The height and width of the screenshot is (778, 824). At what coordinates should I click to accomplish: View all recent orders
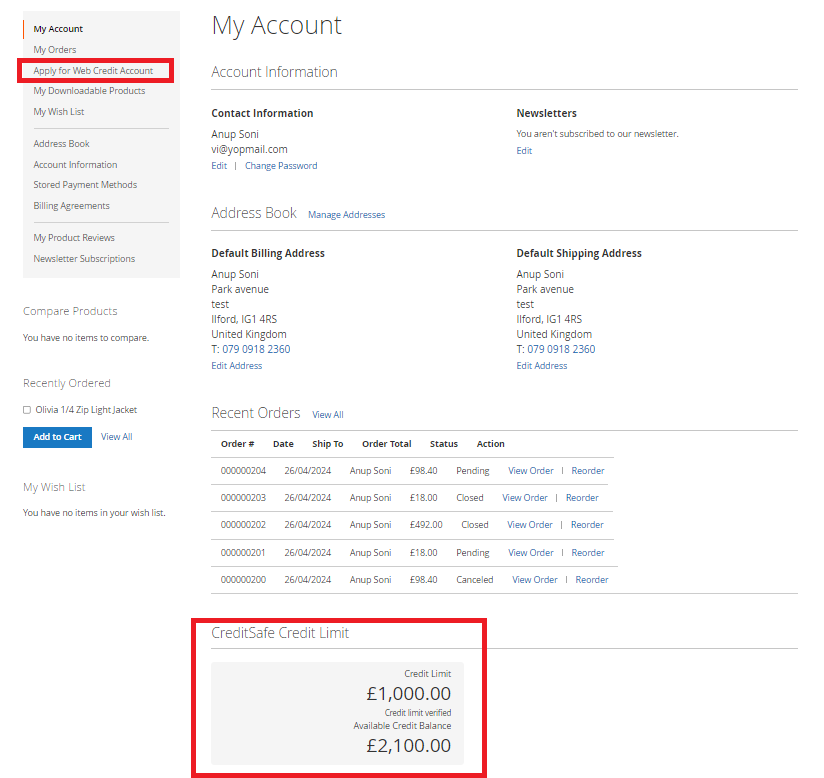[x=328, y=415]
